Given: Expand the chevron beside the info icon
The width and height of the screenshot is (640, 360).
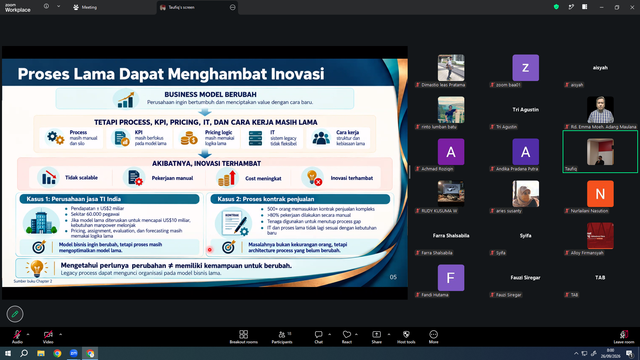Looking at the screenshot, I should point(58,7).
